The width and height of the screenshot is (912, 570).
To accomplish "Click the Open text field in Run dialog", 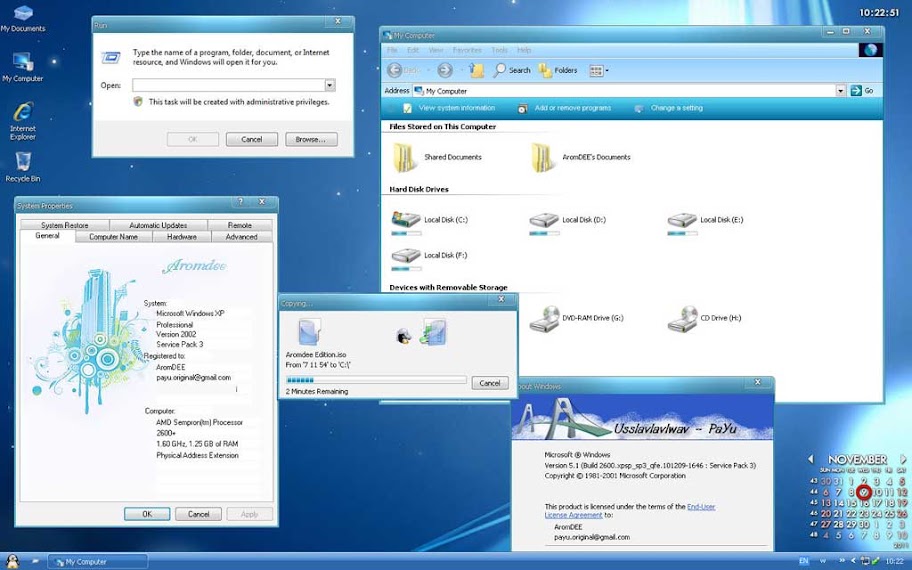I will pos(229,86).
